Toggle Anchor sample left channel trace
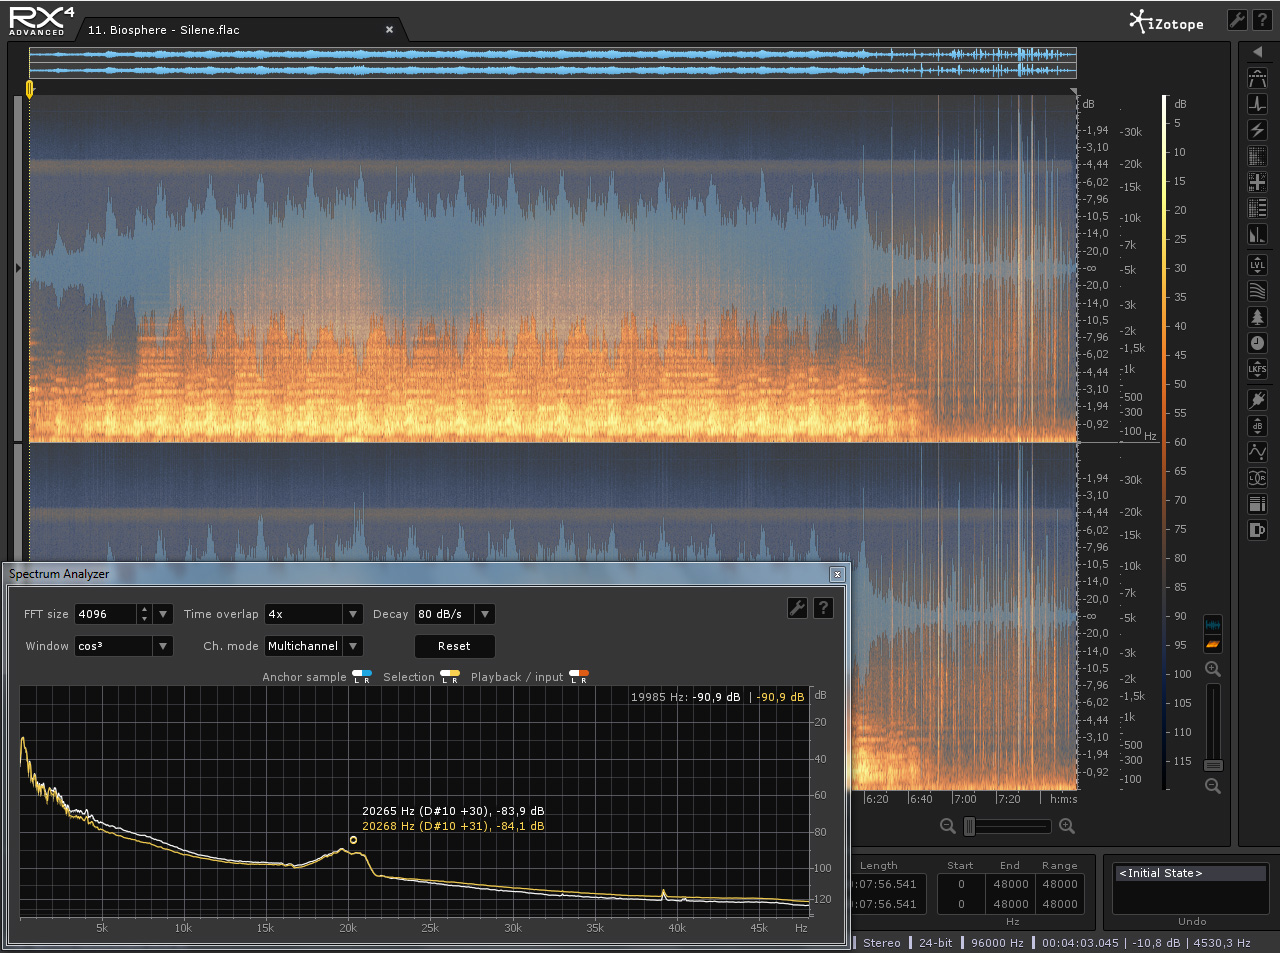This screenshot has height=953, width=1280. 357,675
